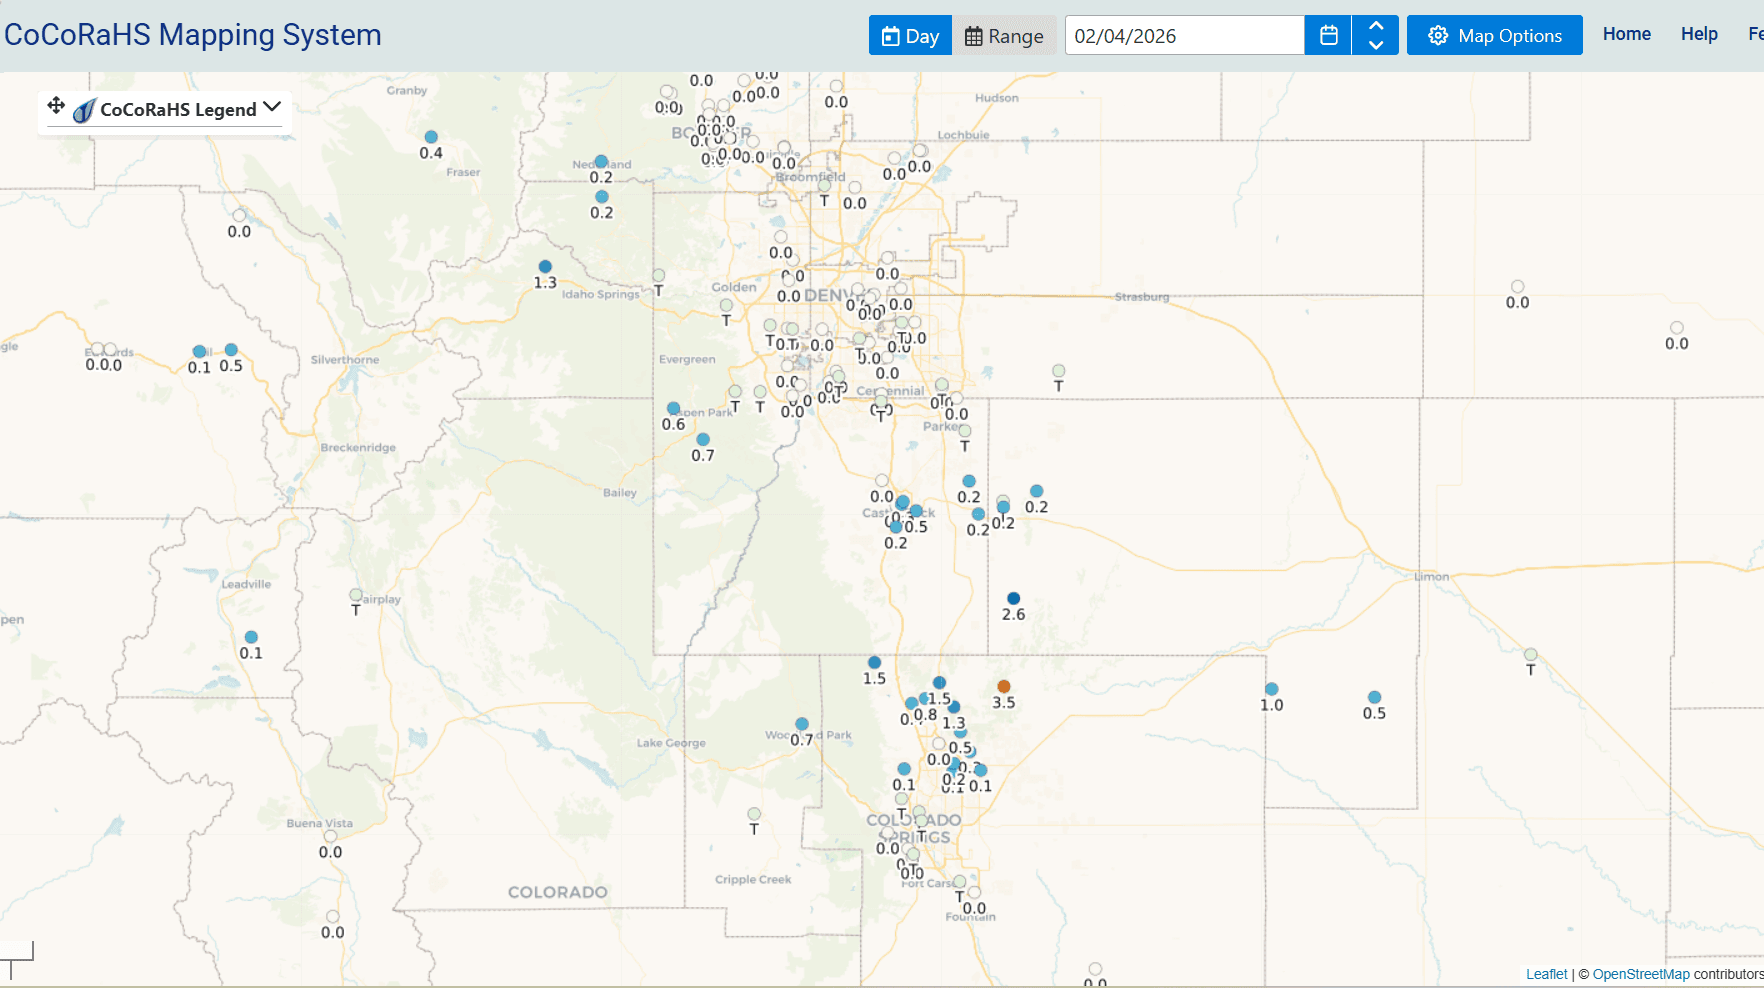Screen dimensions: 1764x988
Task: Select the T marker southeast of Limon
Action: [x=1530, y=655]
